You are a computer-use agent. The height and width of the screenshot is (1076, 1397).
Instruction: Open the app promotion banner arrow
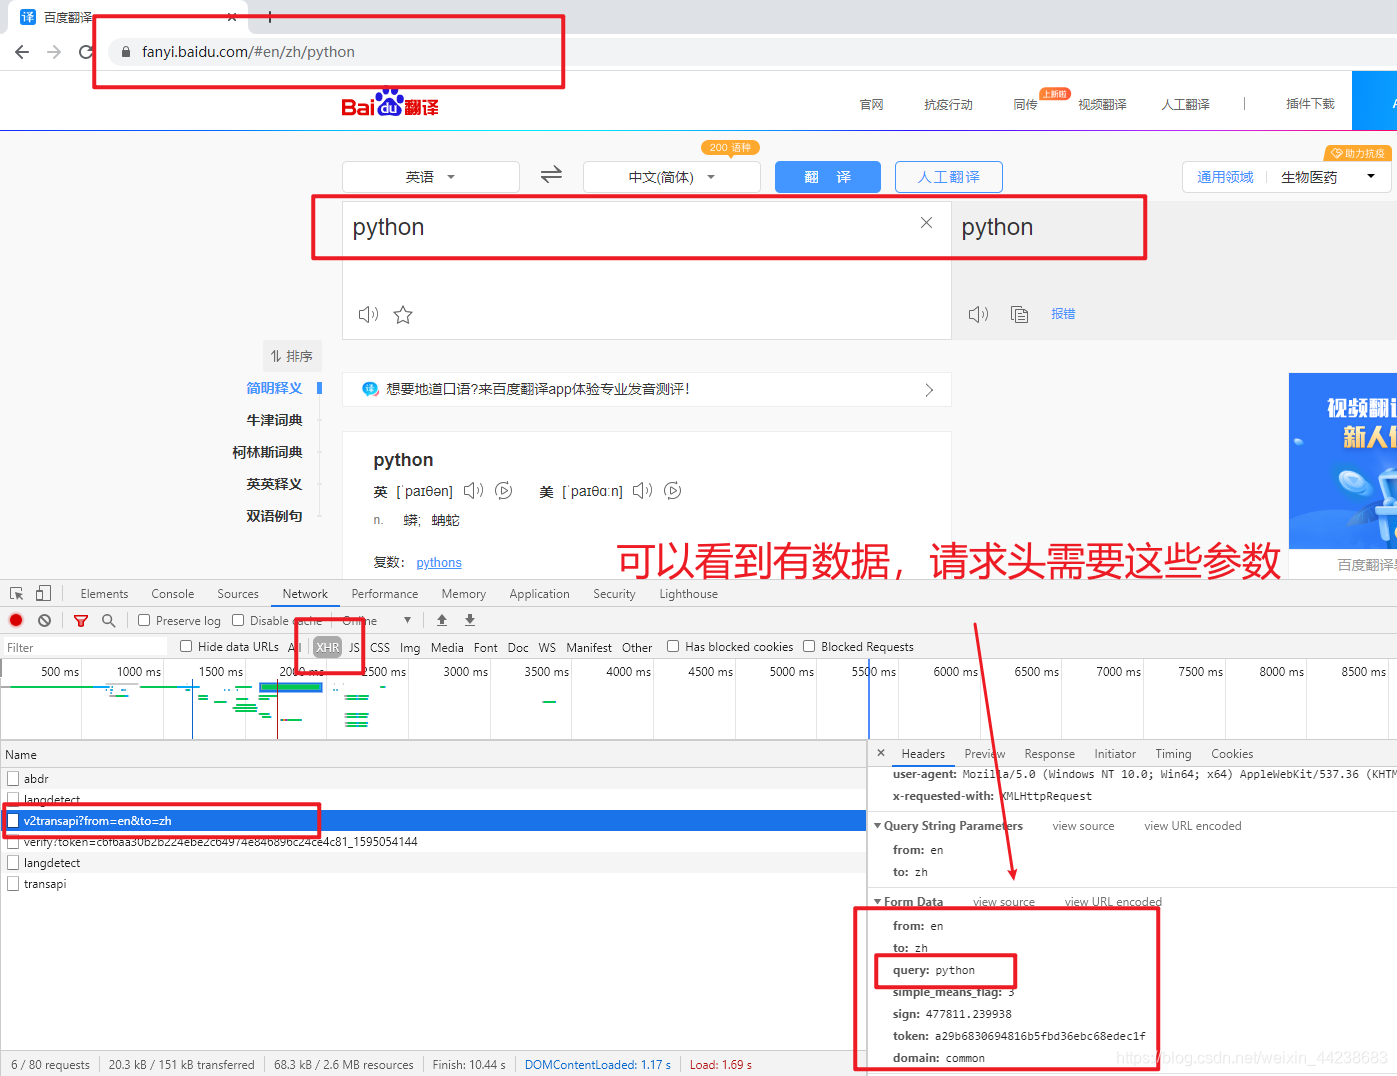pos(929,390)
